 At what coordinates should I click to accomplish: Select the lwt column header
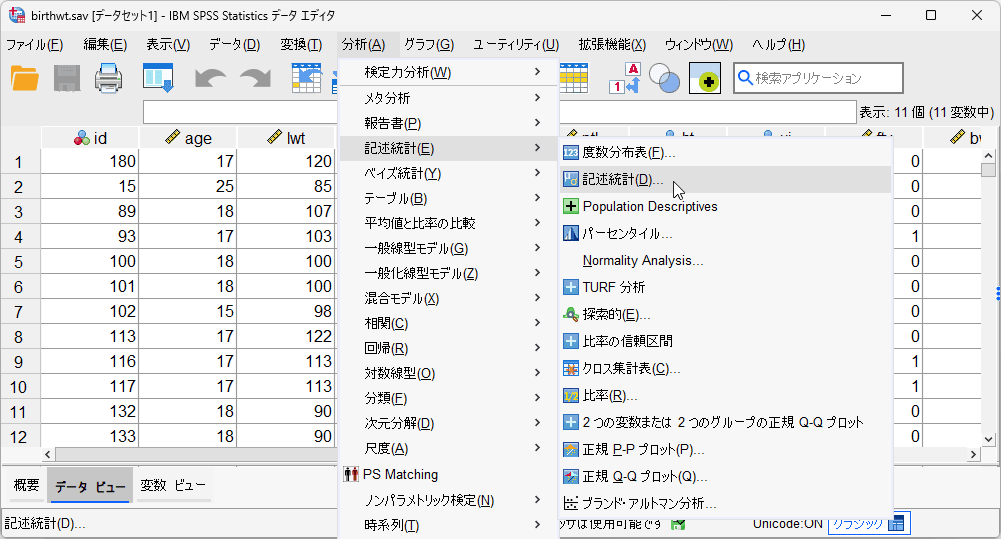coord(286,138)
